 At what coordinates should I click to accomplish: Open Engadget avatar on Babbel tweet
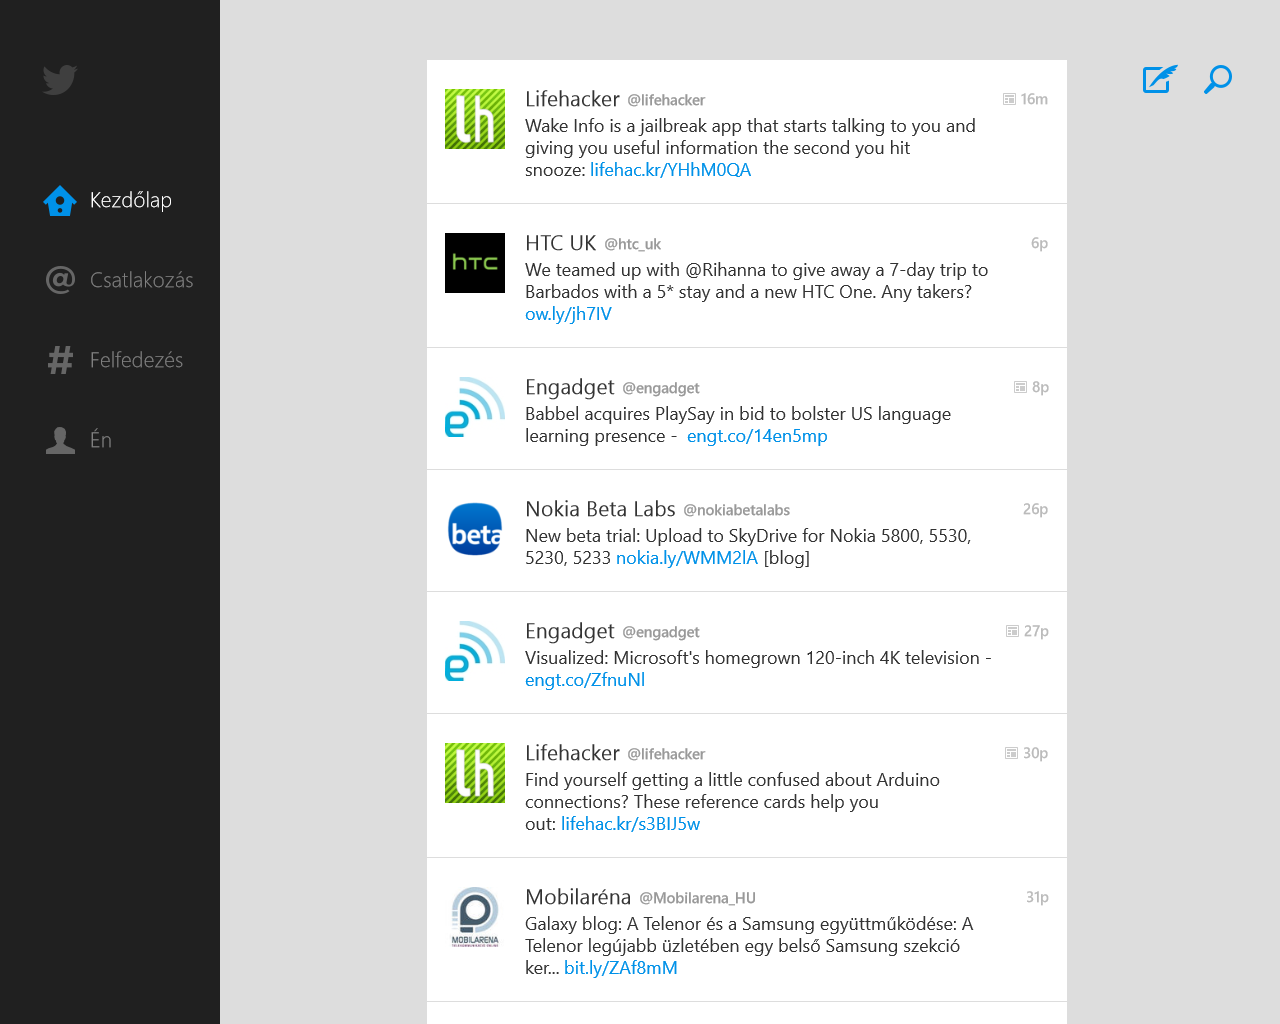475,407
